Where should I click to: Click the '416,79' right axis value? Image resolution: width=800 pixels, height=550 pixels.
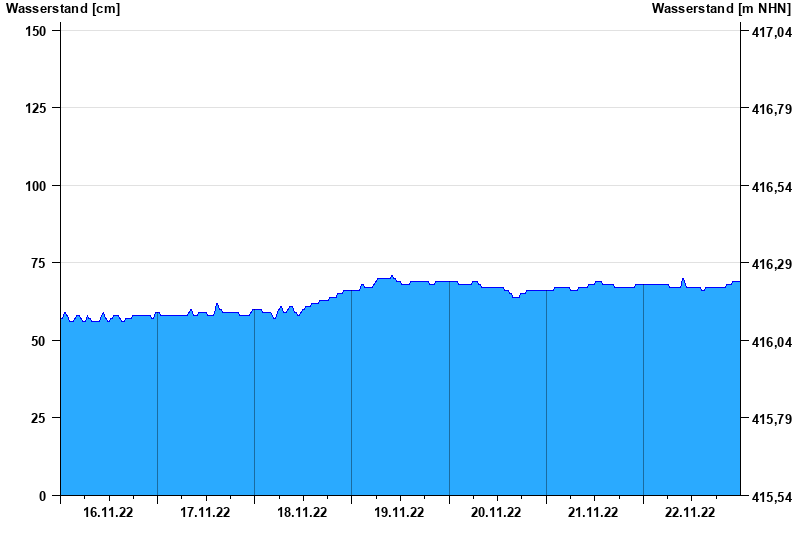(772, 109)
